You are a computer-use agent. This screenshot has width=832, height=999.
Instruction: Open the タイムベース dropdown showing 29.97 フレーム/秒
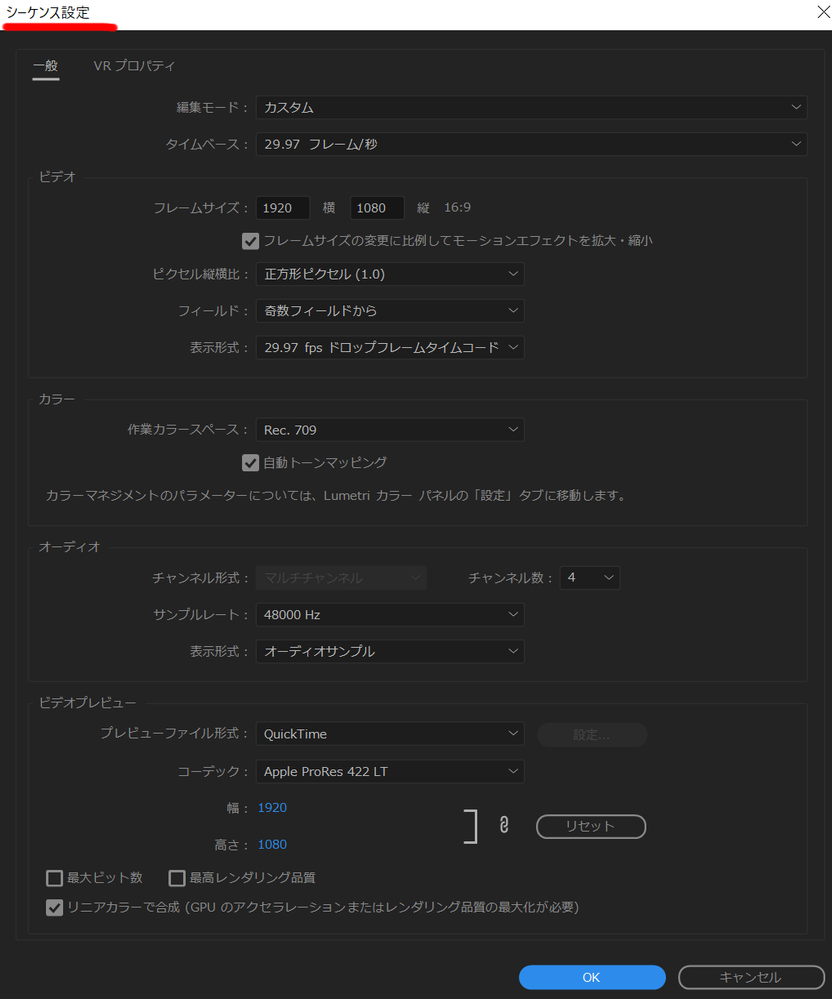pyautogui.click(x=531, y=144)
